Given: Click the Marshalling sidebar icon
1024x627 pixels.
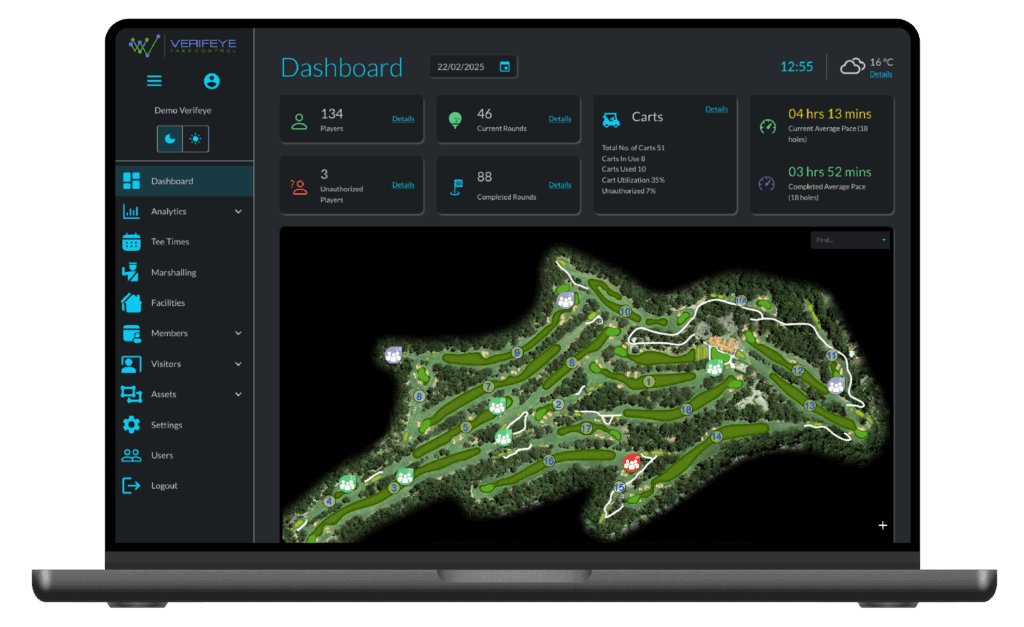Looking at the screenshot, I should point(131,272).
